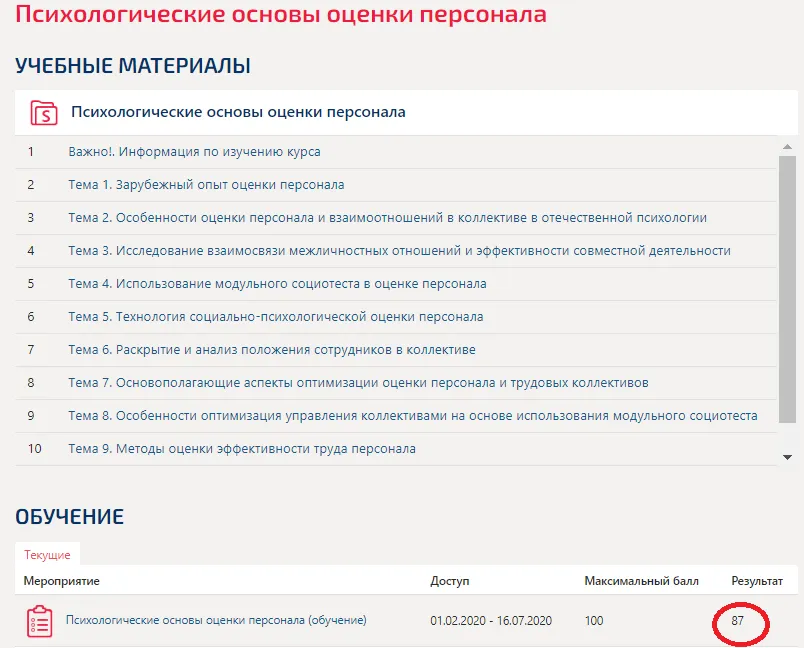Click the clipboard checklist icon in training row
The width and height of the screenshot is (804, 648).
coord(39,621)
